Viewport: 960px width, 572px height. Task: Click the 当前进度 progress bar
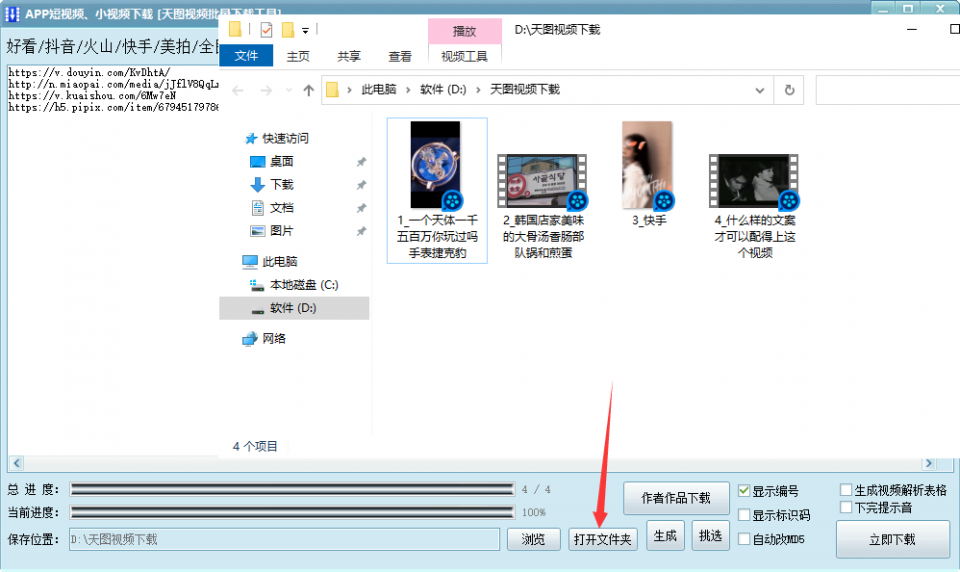(292, 512)
